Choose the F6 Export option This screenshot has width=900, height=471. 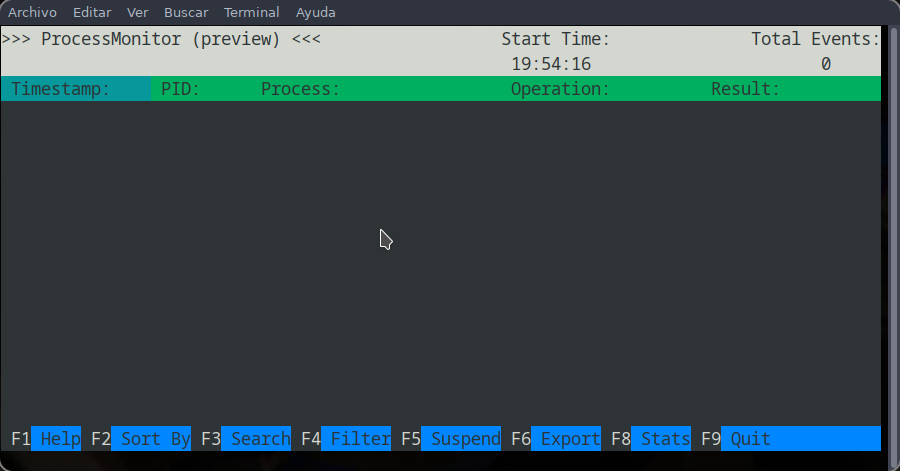pyautogui.click(x=556, y=438)
